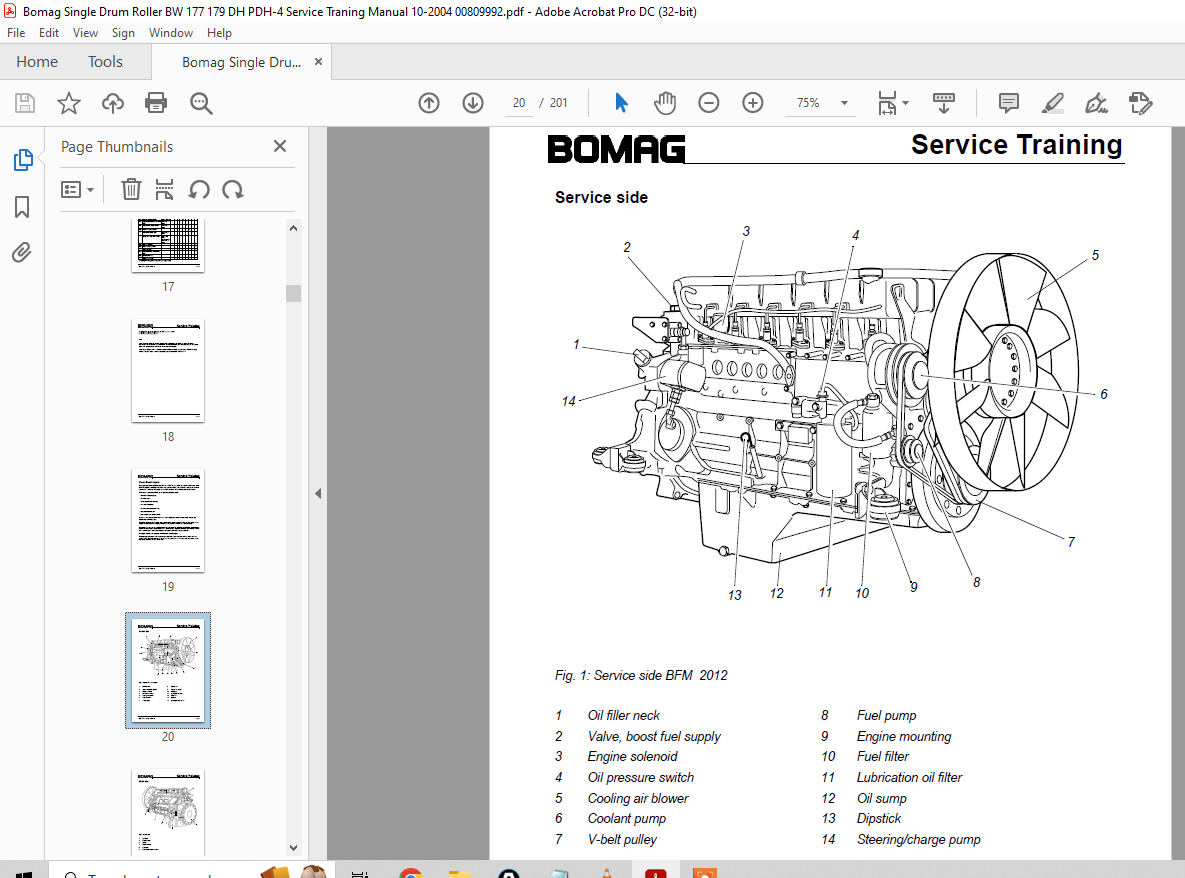Add a comment note icon
This screenshot has height=878, width=1185.
[1009, 103]
